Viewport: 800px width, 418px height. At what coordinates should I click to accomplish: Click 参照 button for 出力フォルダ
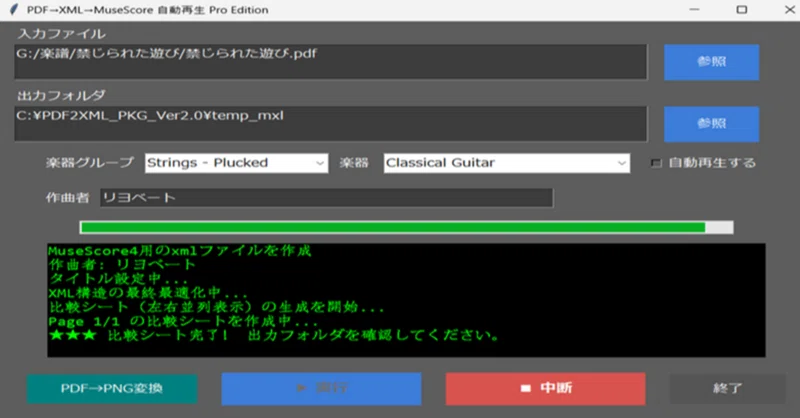[711, 124]
